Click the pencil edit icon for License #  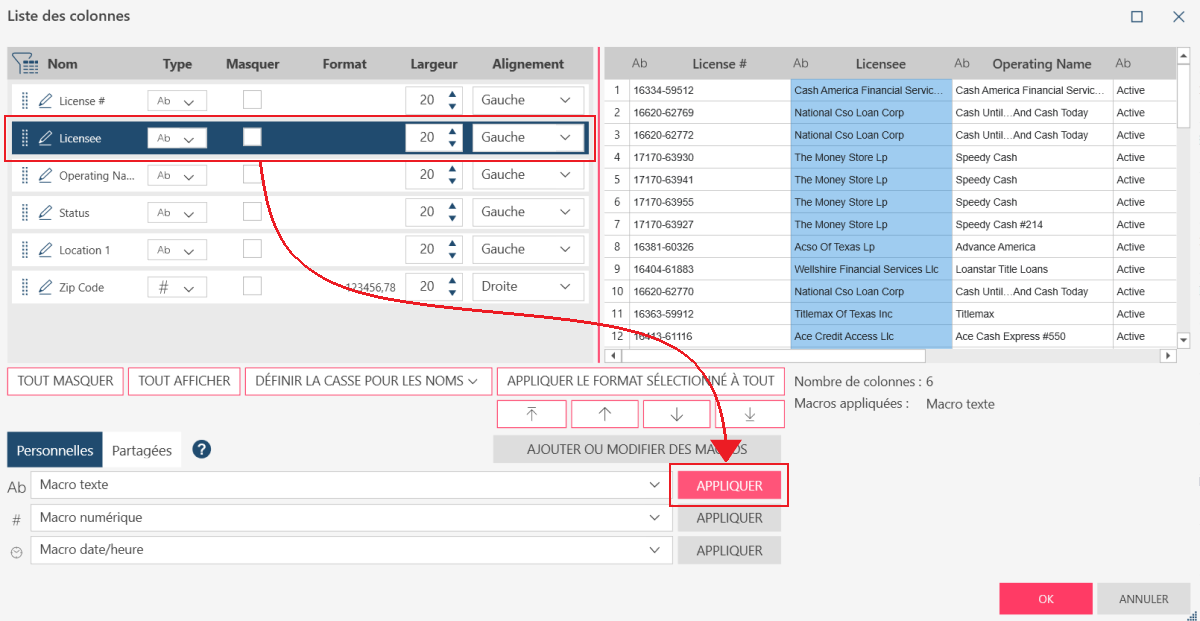click(x=45, y=101)
